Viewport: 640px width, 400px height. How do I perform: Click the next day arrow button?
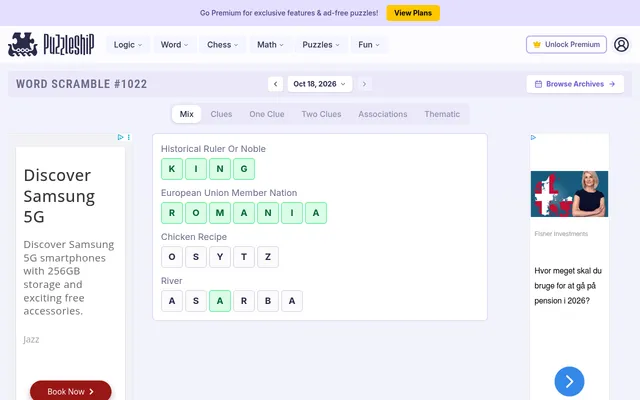pos(364,84)
